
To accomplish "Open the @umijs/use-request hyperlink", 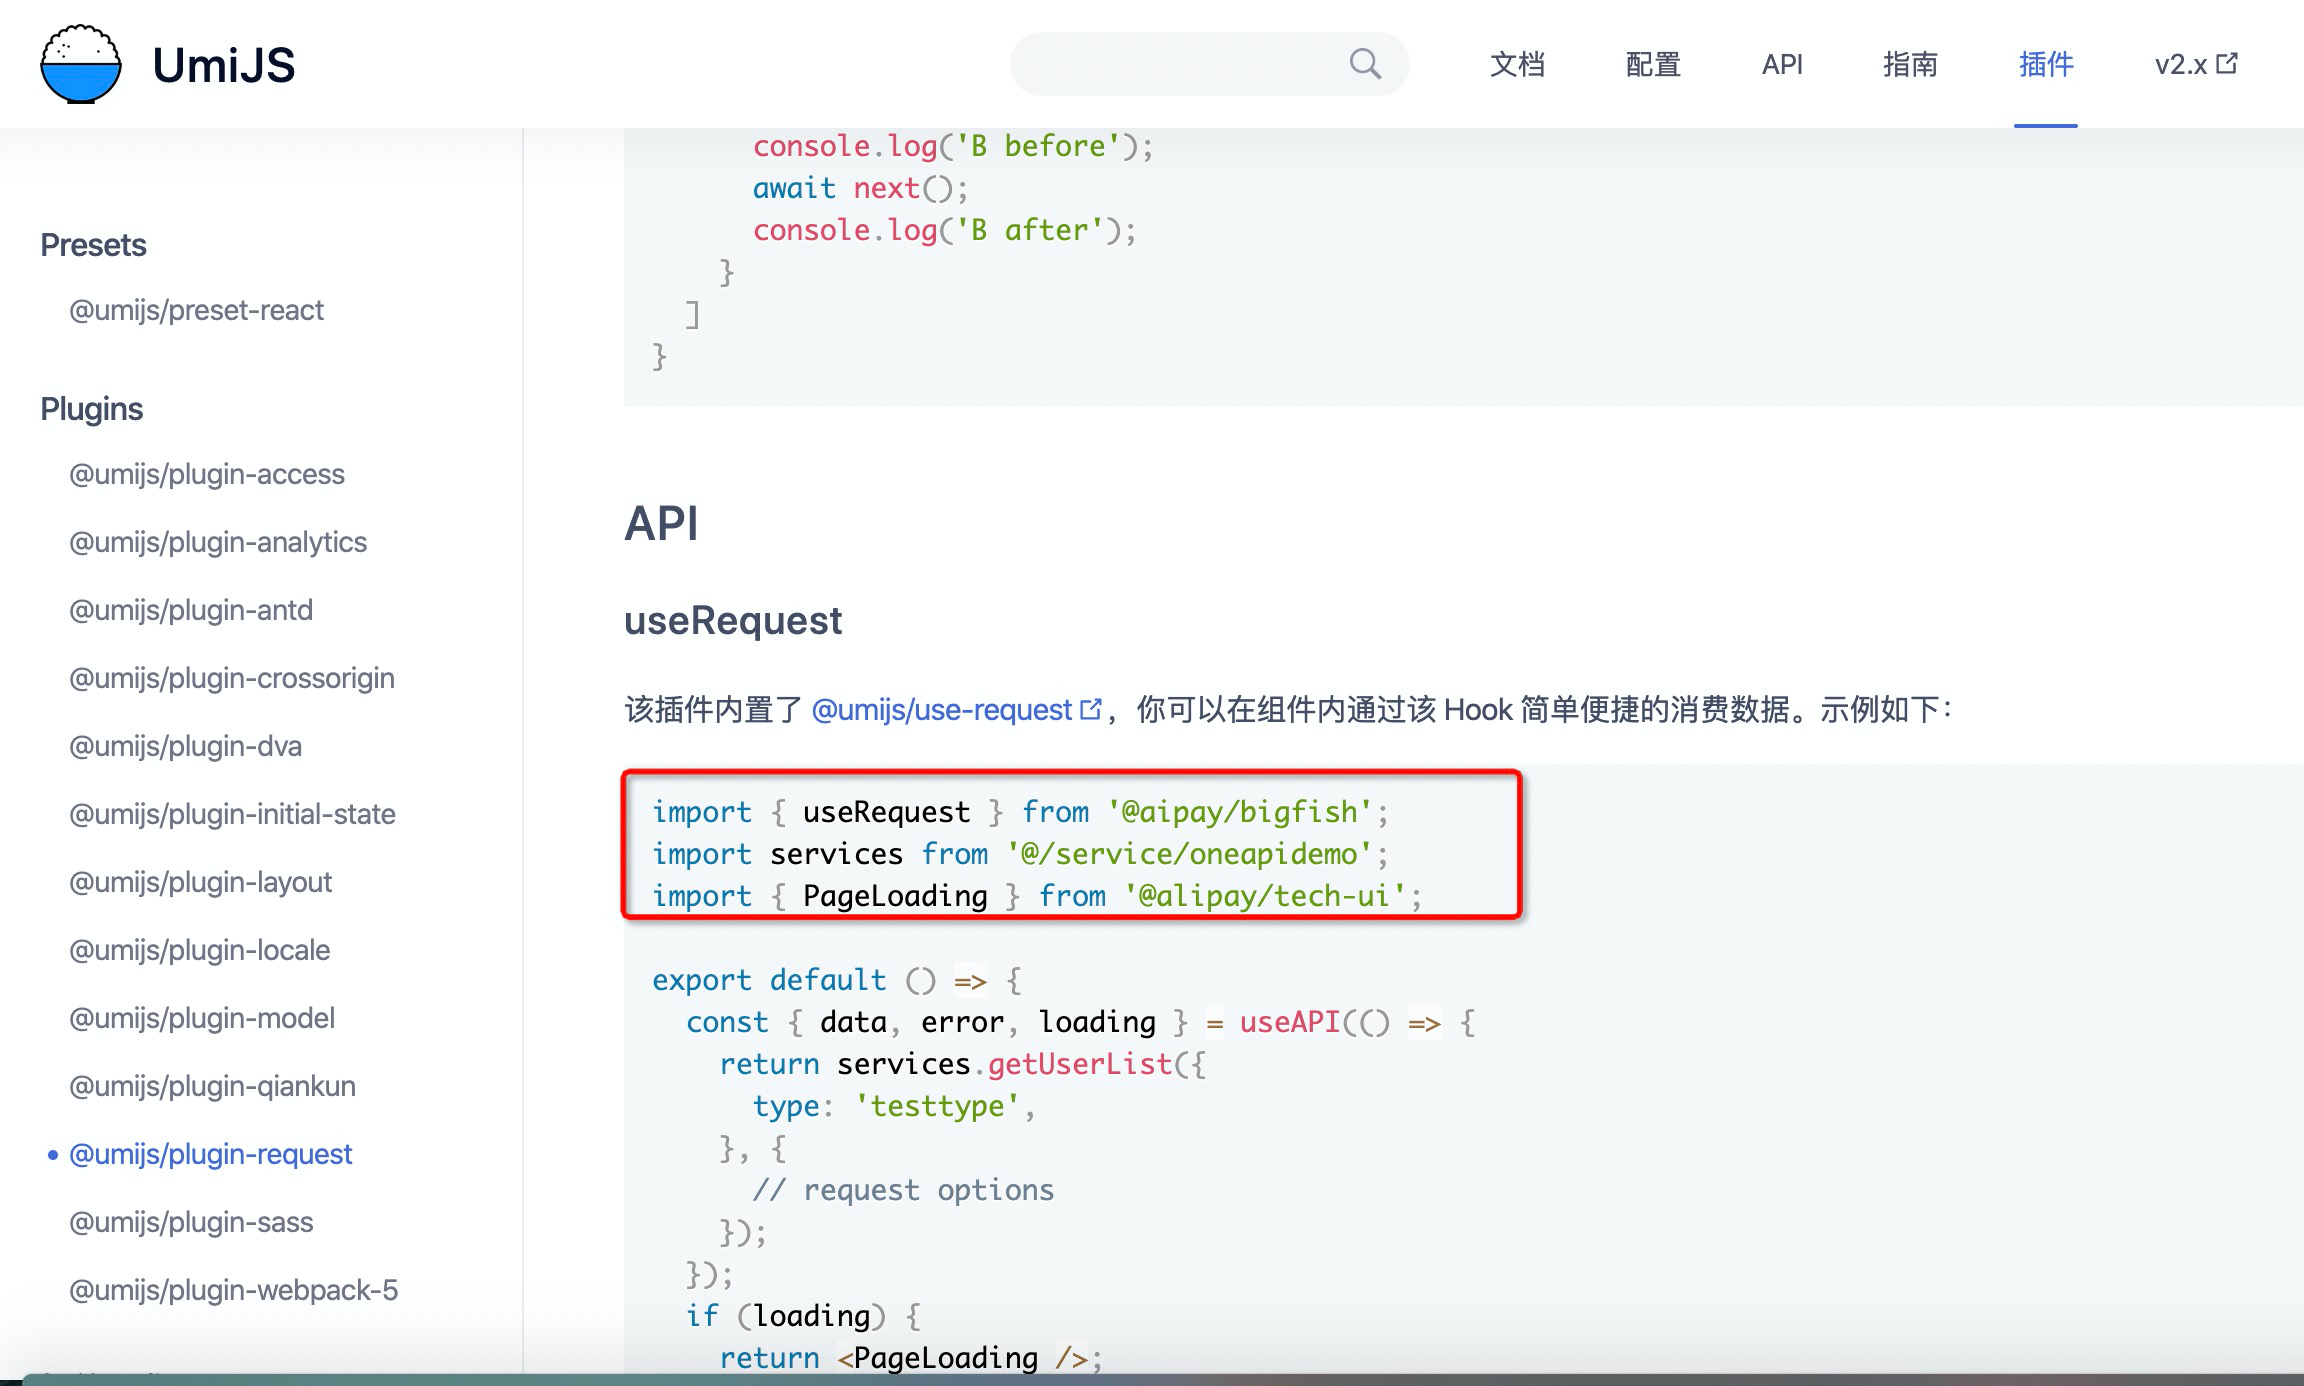I will (941, 709).
